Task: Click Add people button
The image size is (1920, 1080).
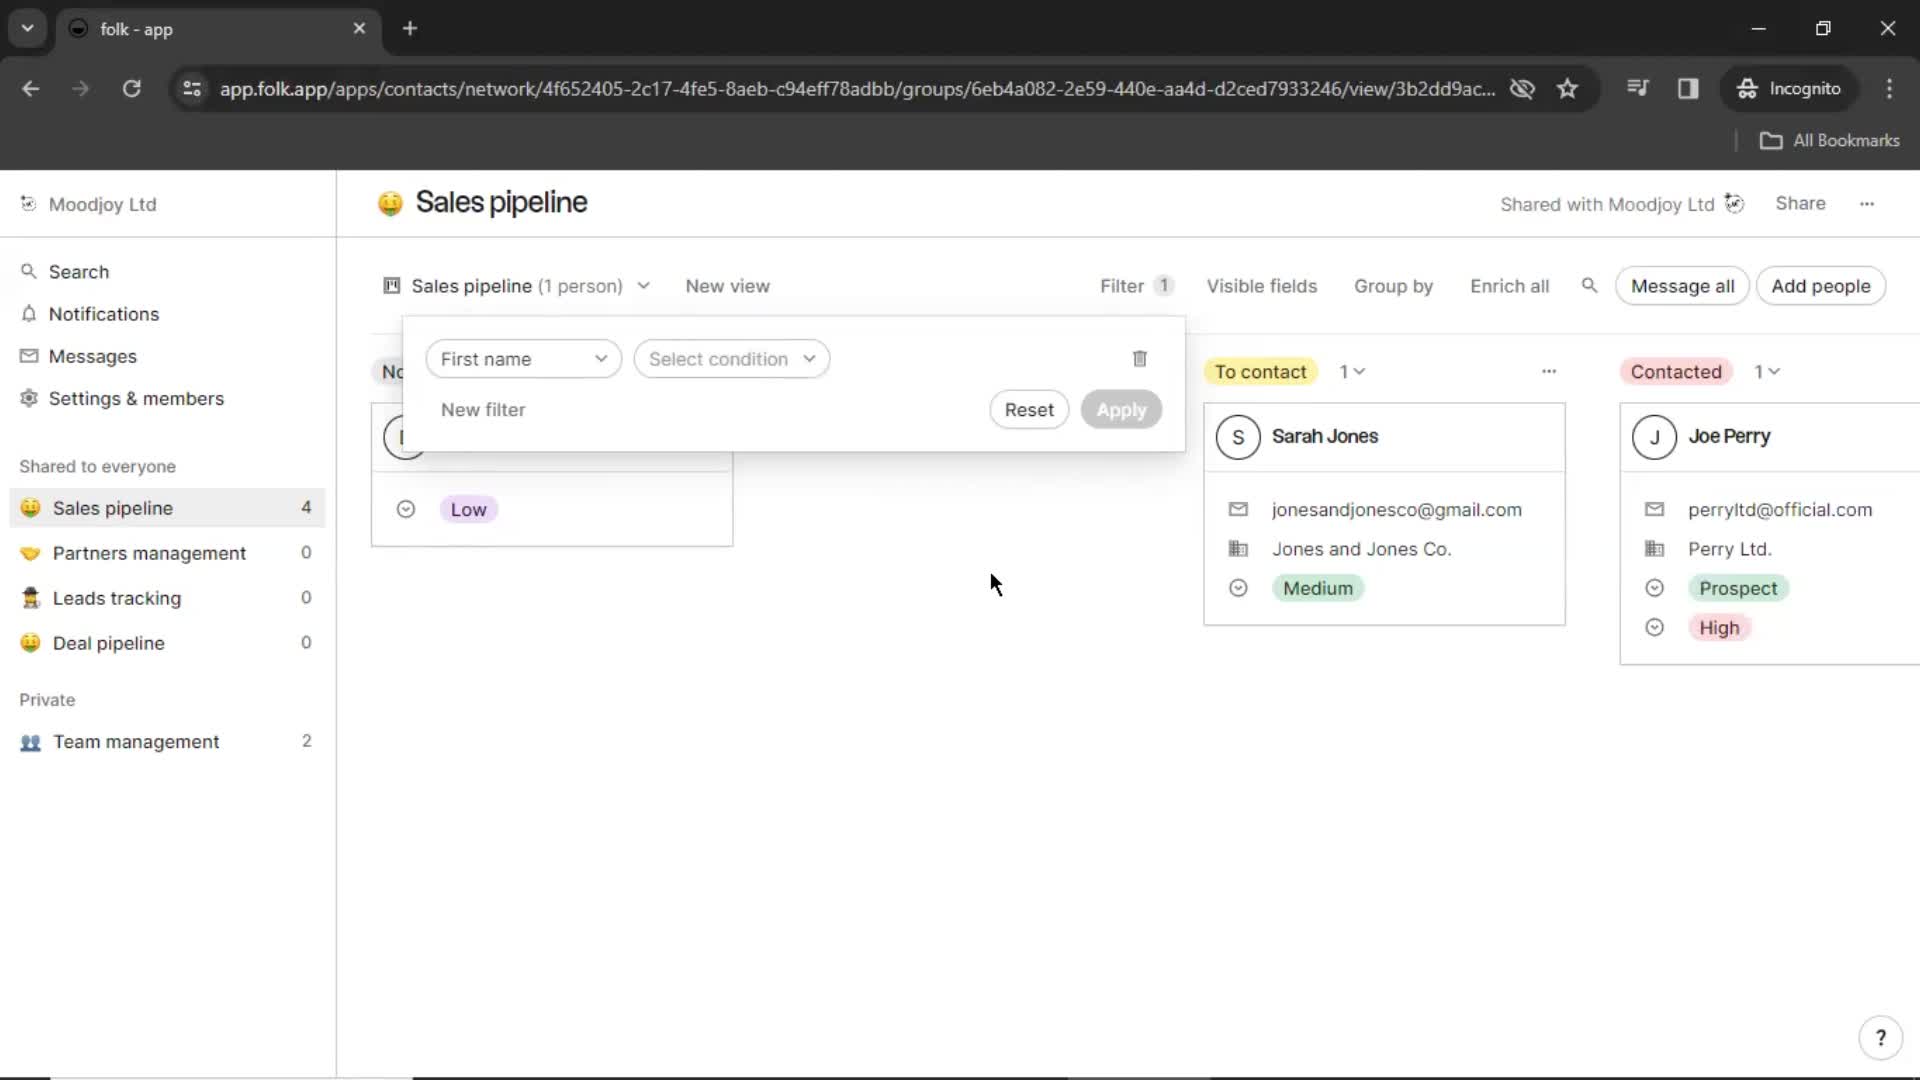Action: point(1820,286)
